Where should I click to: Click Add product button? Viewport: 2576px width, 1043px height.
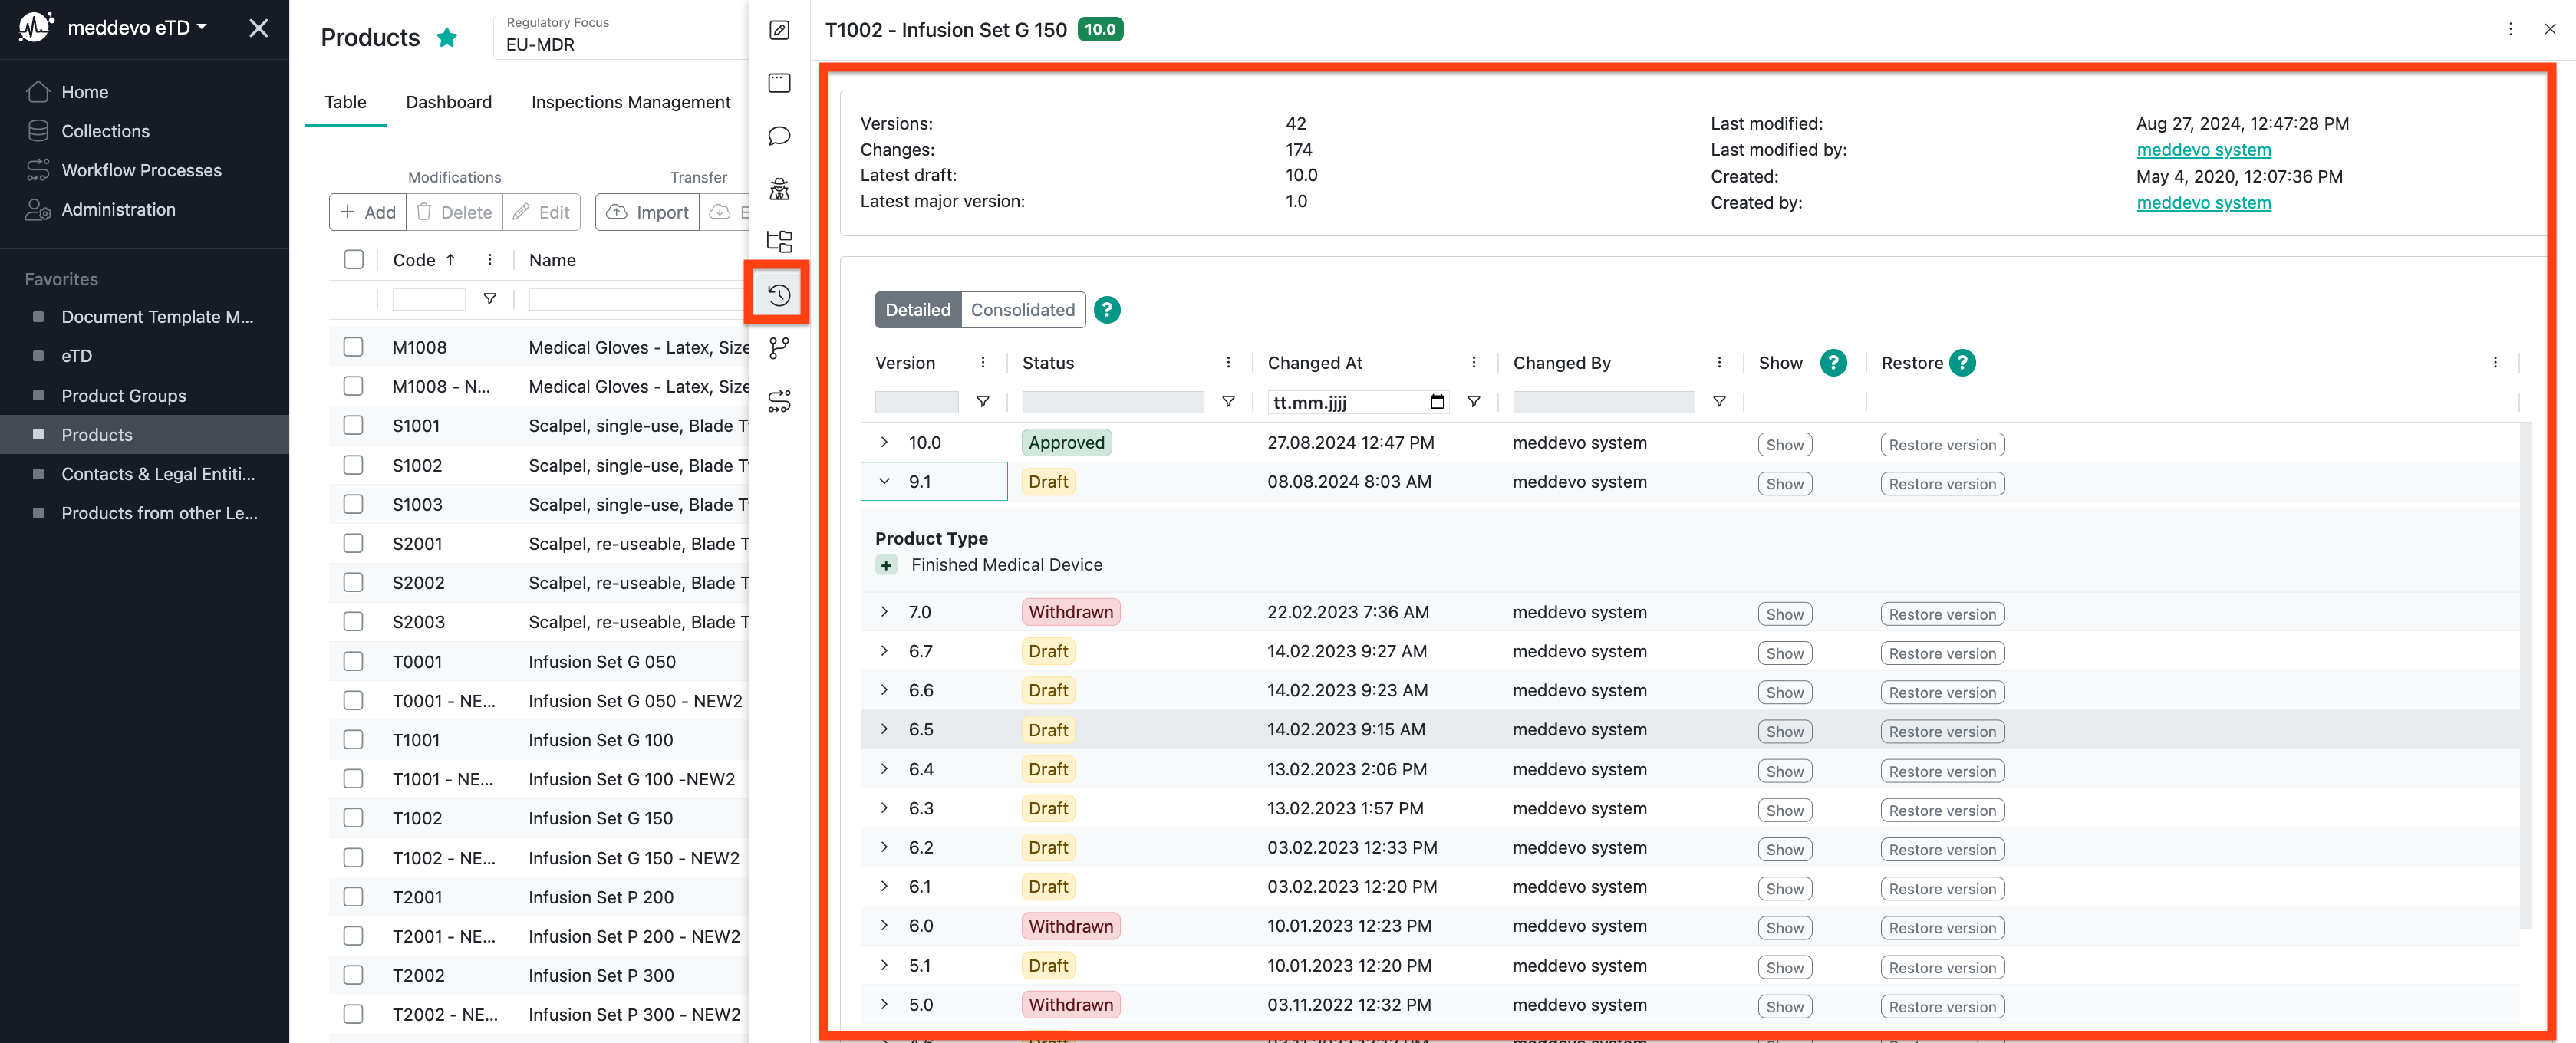pos(367,212)
